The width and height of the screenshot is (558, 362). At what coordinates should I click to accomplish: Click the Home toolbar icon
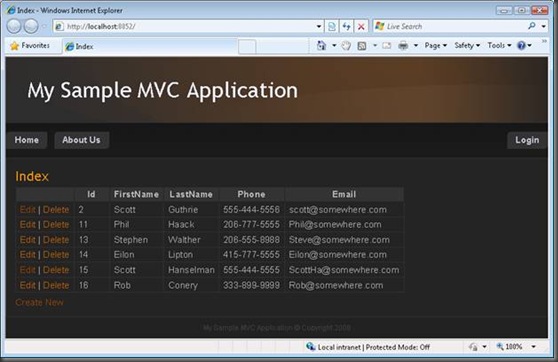321,46
